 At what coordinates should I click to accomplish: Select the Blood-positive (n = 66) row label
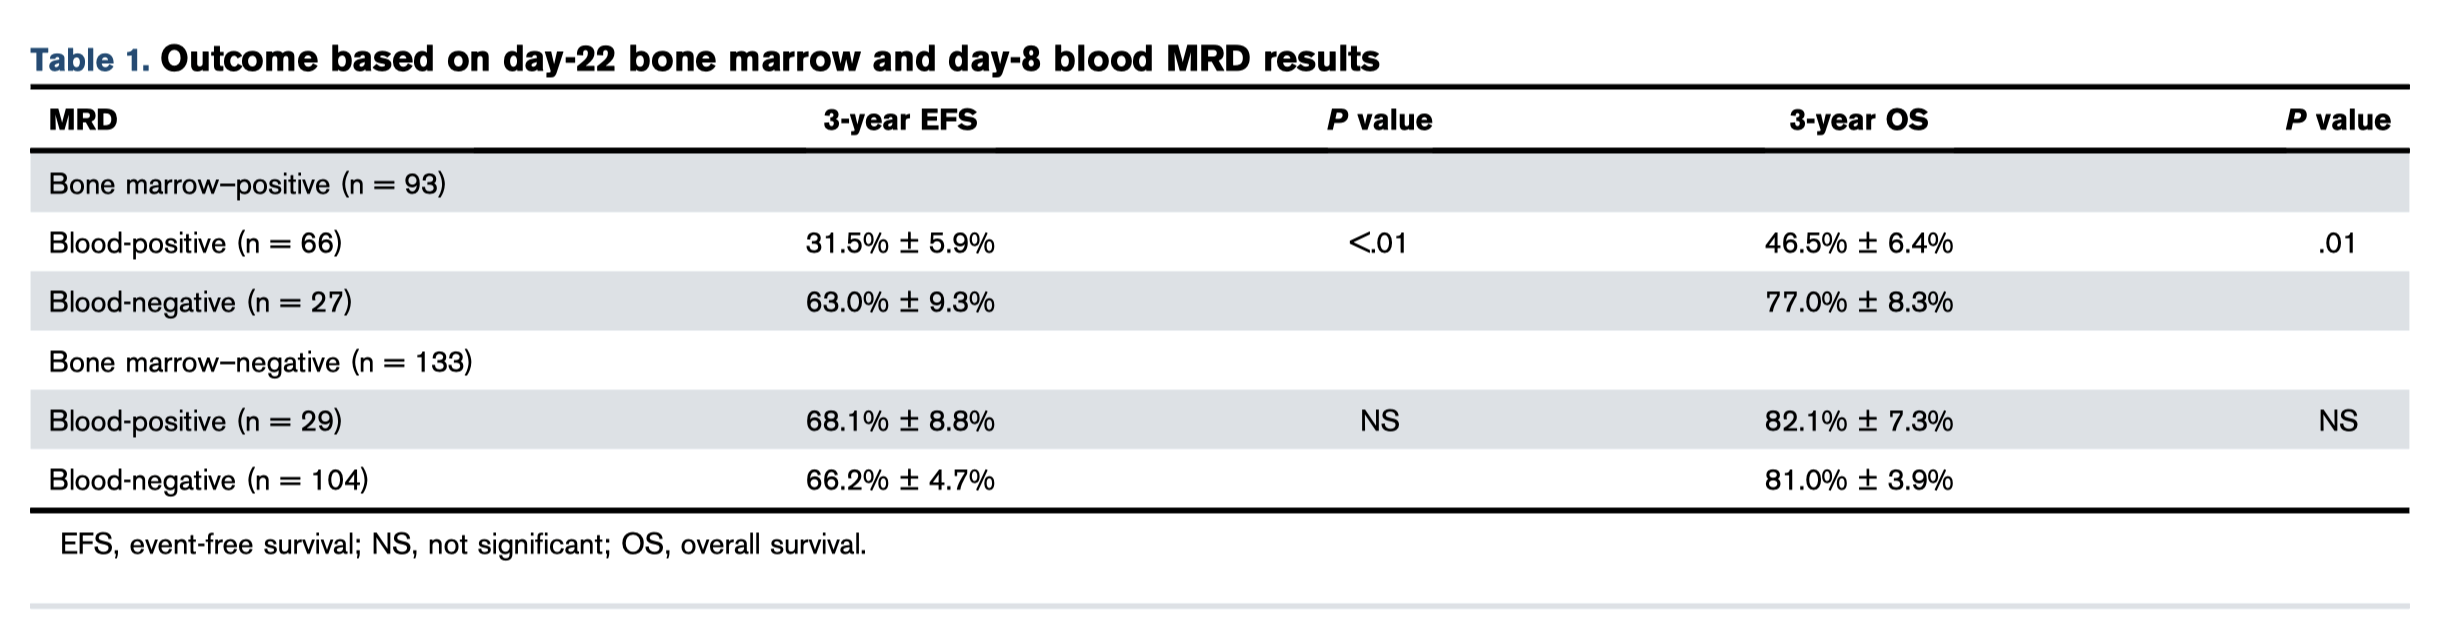tap(195, 243)
